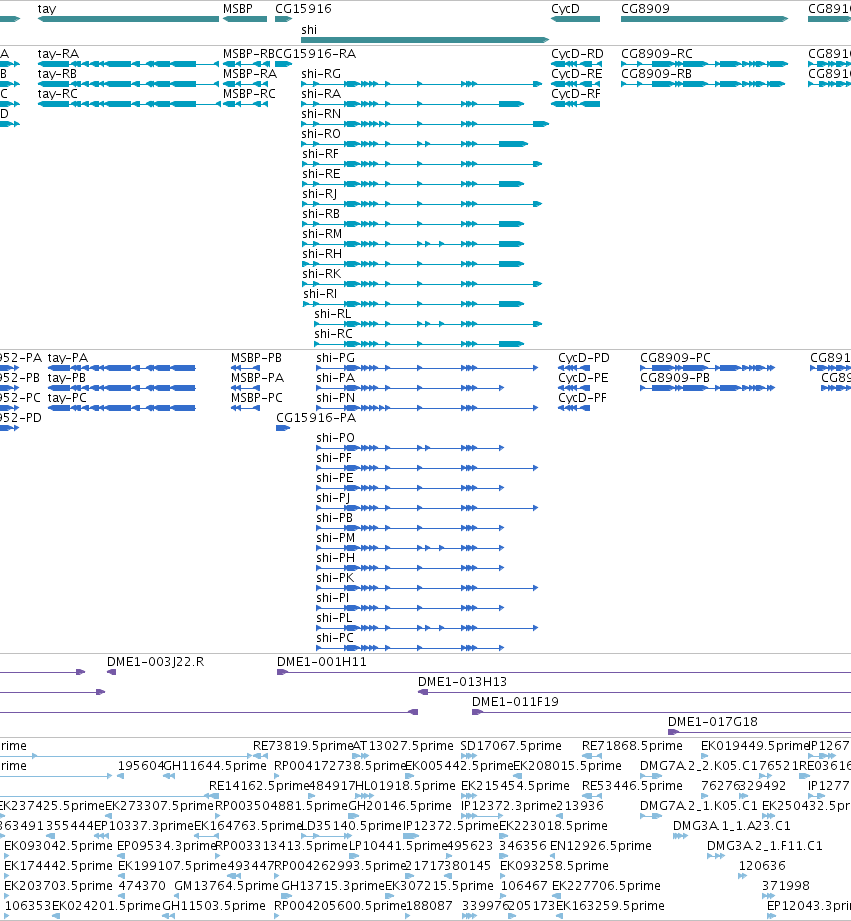851x921 pixels.
Task: Click the MSBP-PC protein label
Action: pos(257,398)
